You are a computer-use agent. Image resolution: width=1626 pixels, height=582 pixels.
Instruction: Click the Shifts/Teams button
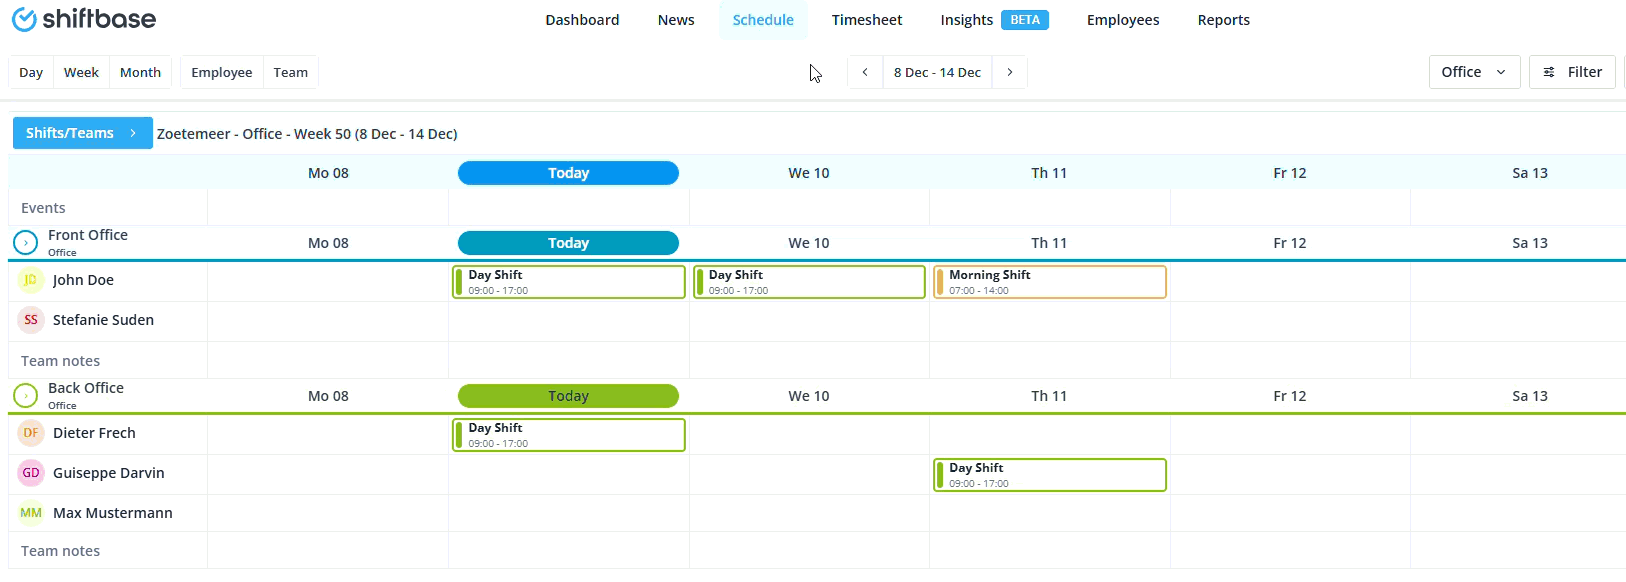(x=82, y=133)
